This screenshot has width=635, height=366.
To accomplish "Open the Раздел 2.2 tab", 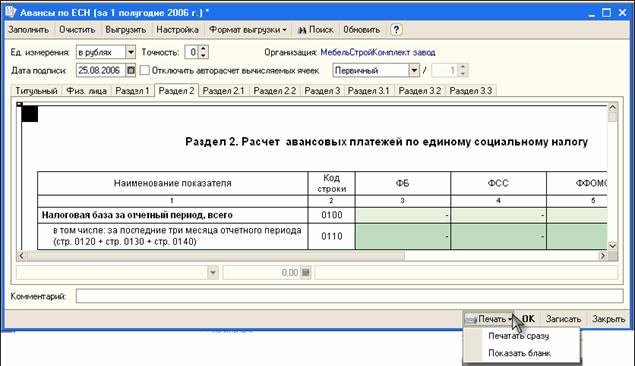I will [275, 91].
